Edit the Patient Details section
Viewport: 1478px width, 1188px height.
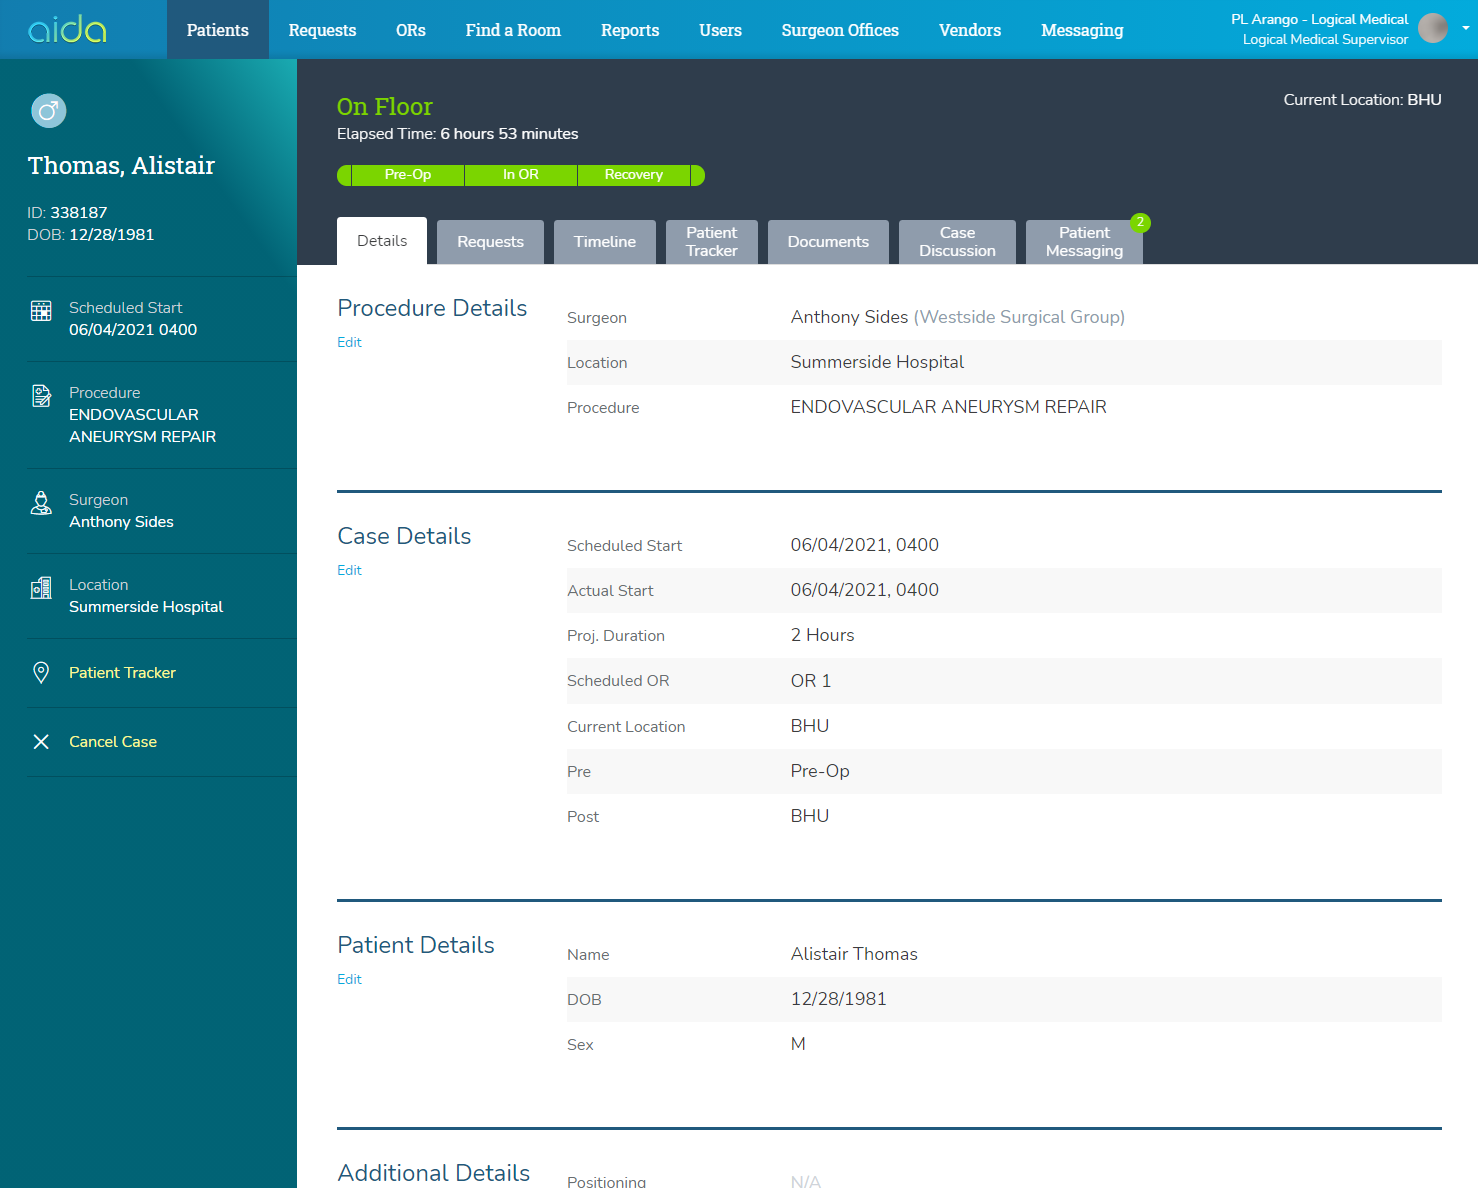click(349, 979)
